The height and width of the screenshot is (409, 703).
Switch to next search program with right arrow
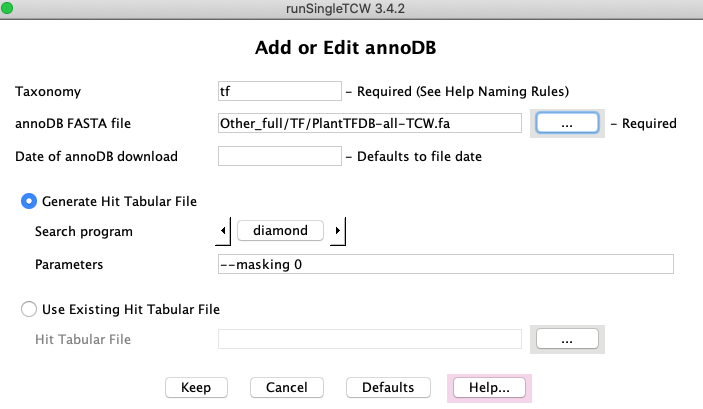338,231
